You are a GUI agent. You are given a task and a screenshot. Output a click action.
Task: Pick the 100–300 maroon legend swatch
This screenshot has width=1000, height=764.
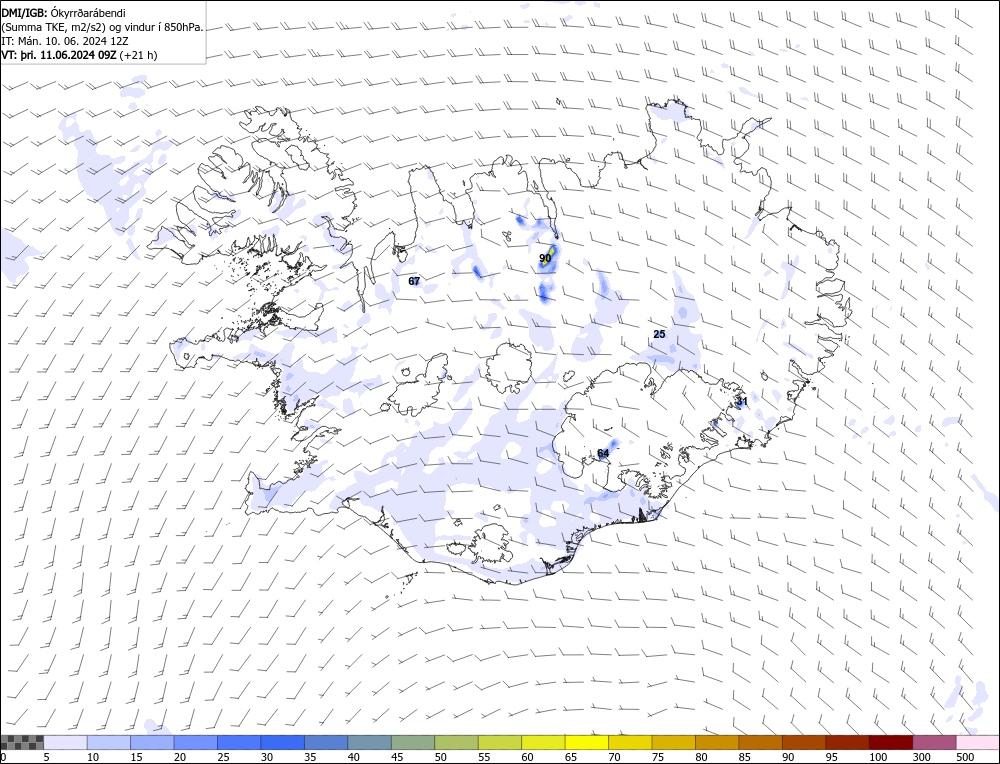click(890, 742)
